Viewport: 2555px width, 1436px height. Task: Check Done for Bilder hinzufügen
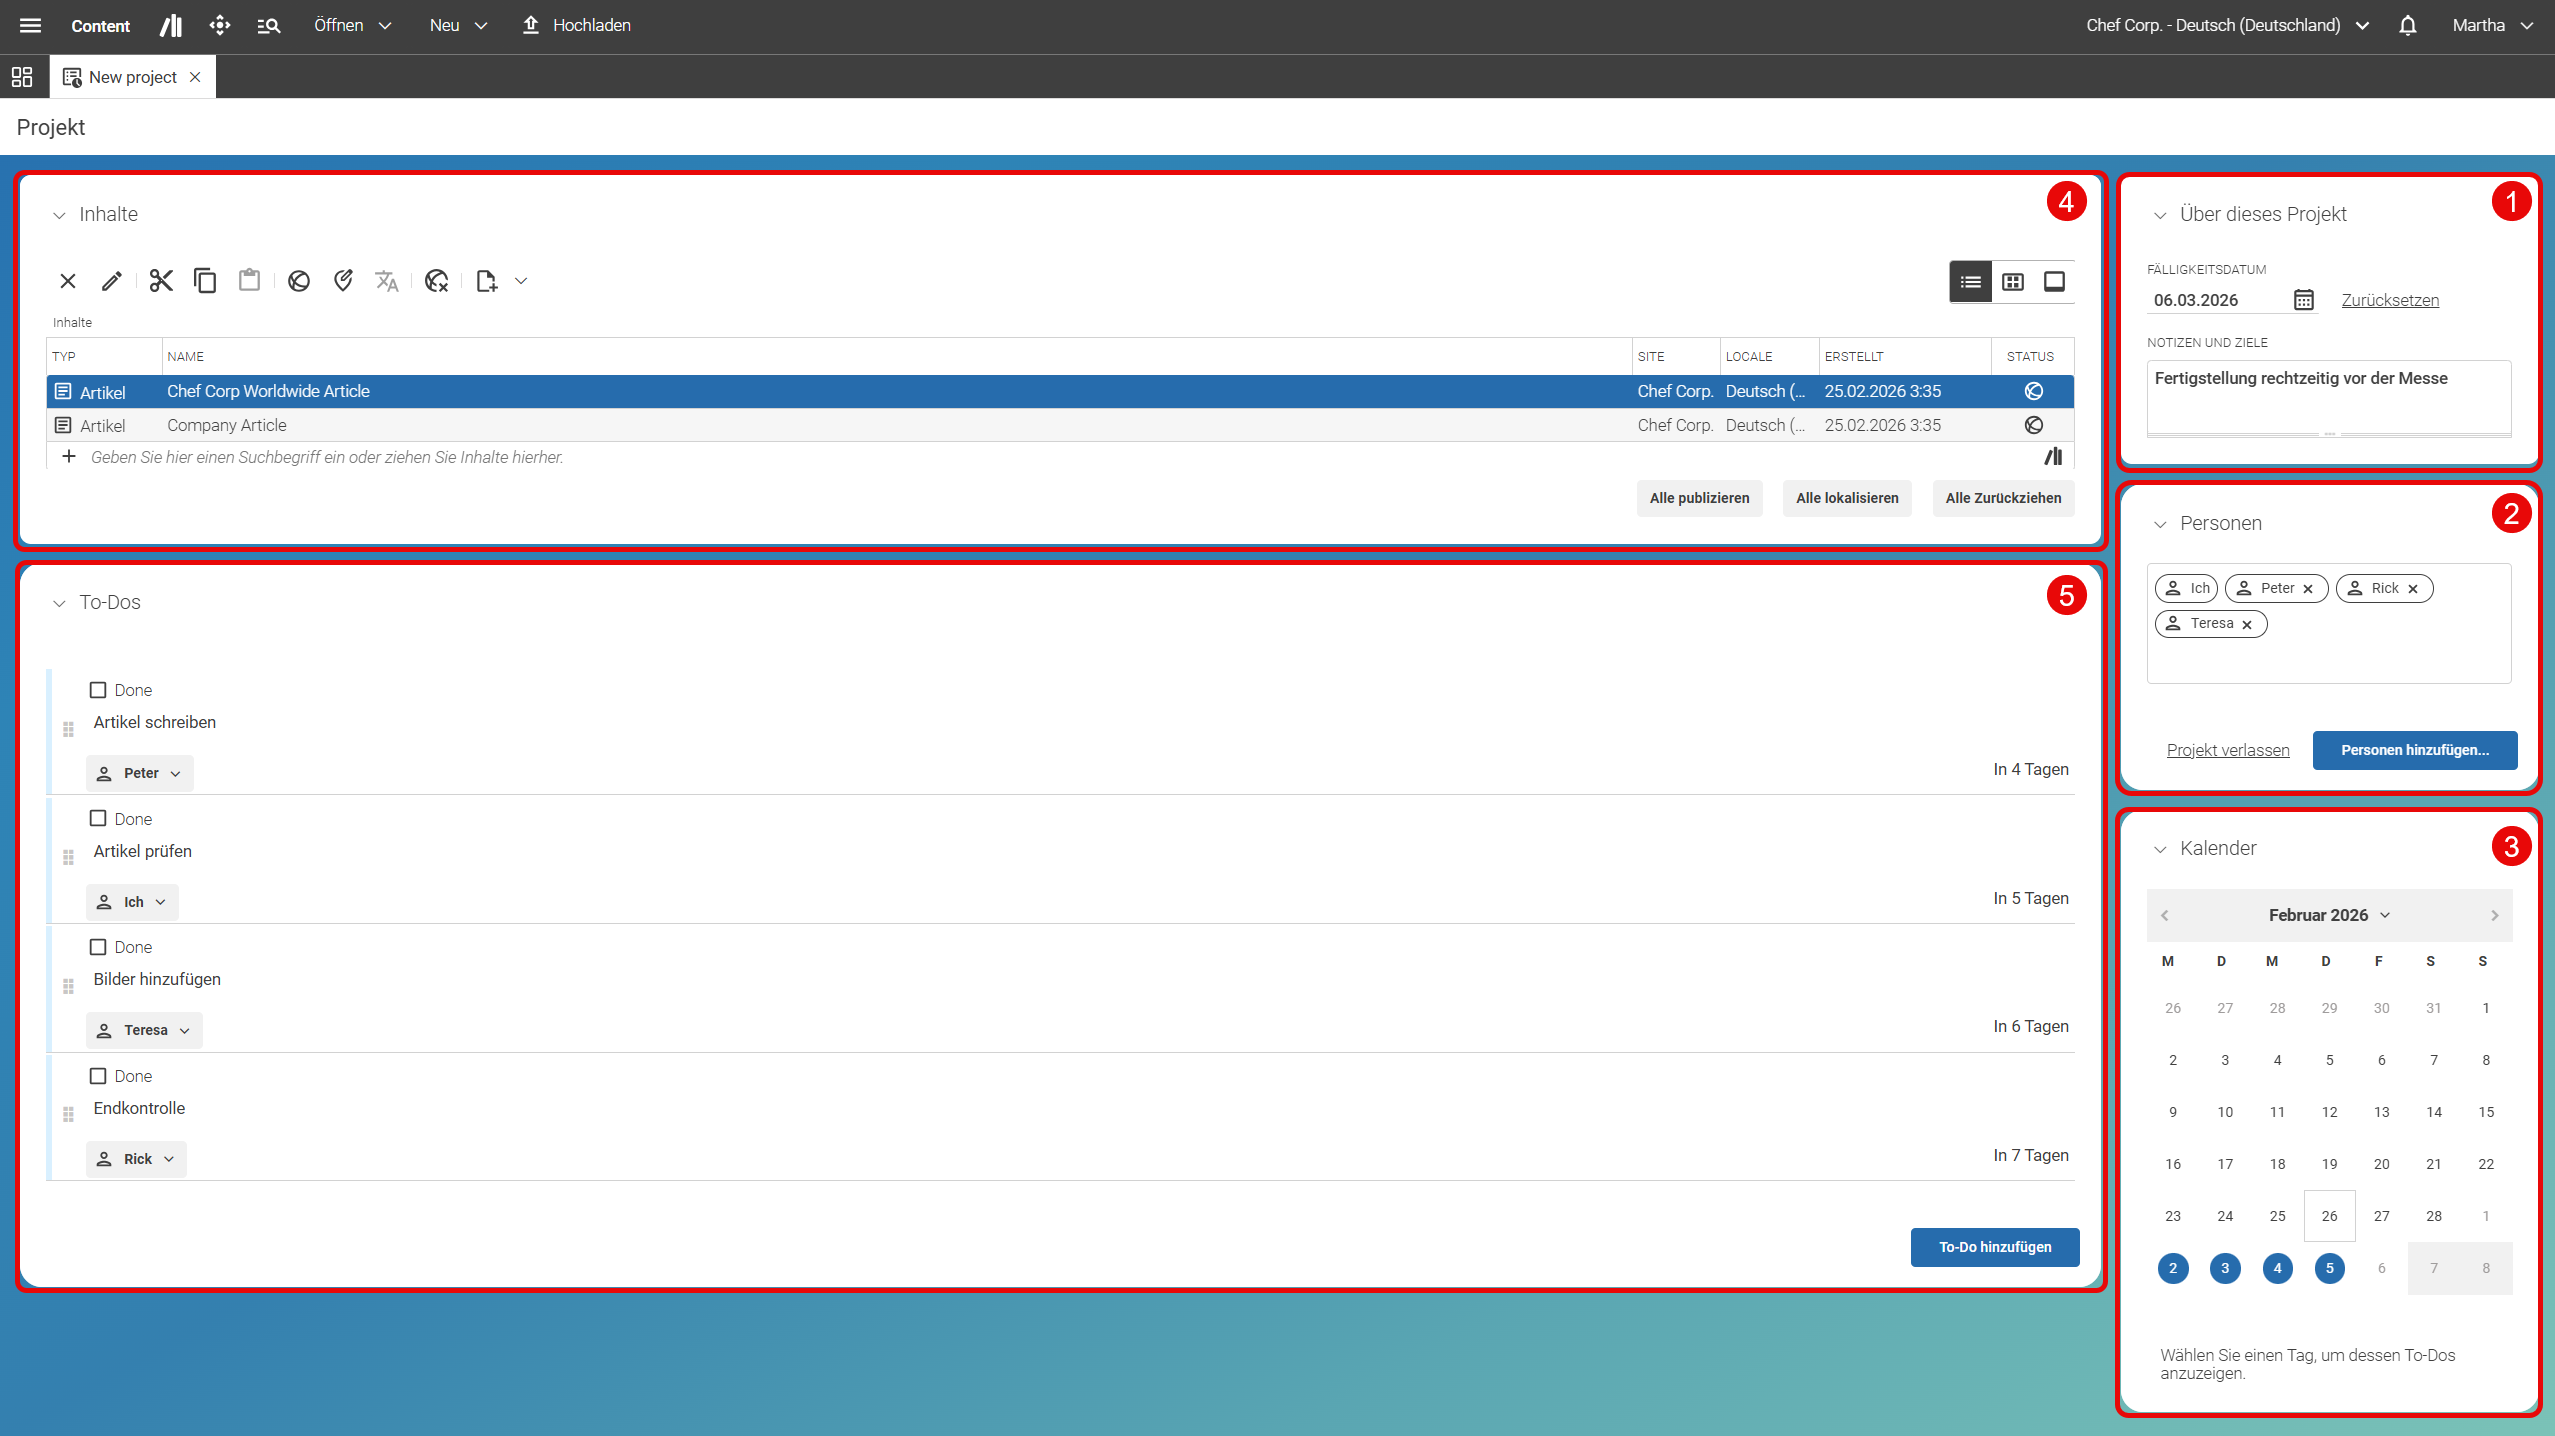[98, 947]
